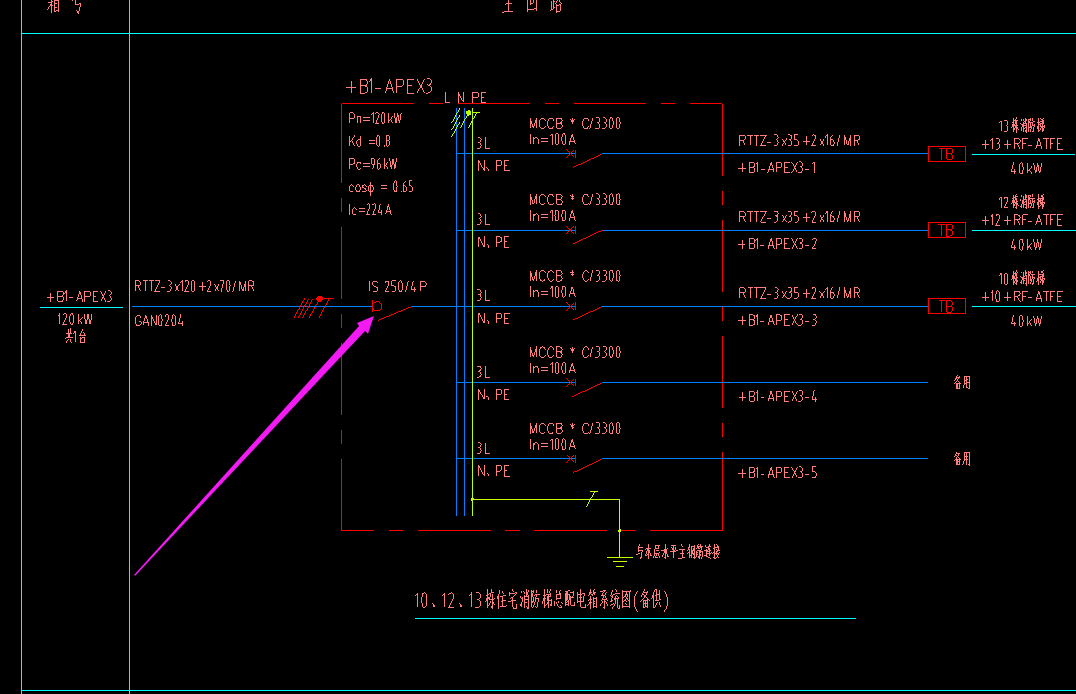Viewport: 1076px width, 694px height.
Task: Click the +13+RF-ATFE load label
Action: pyautogui.click(x=1022, y=144)
